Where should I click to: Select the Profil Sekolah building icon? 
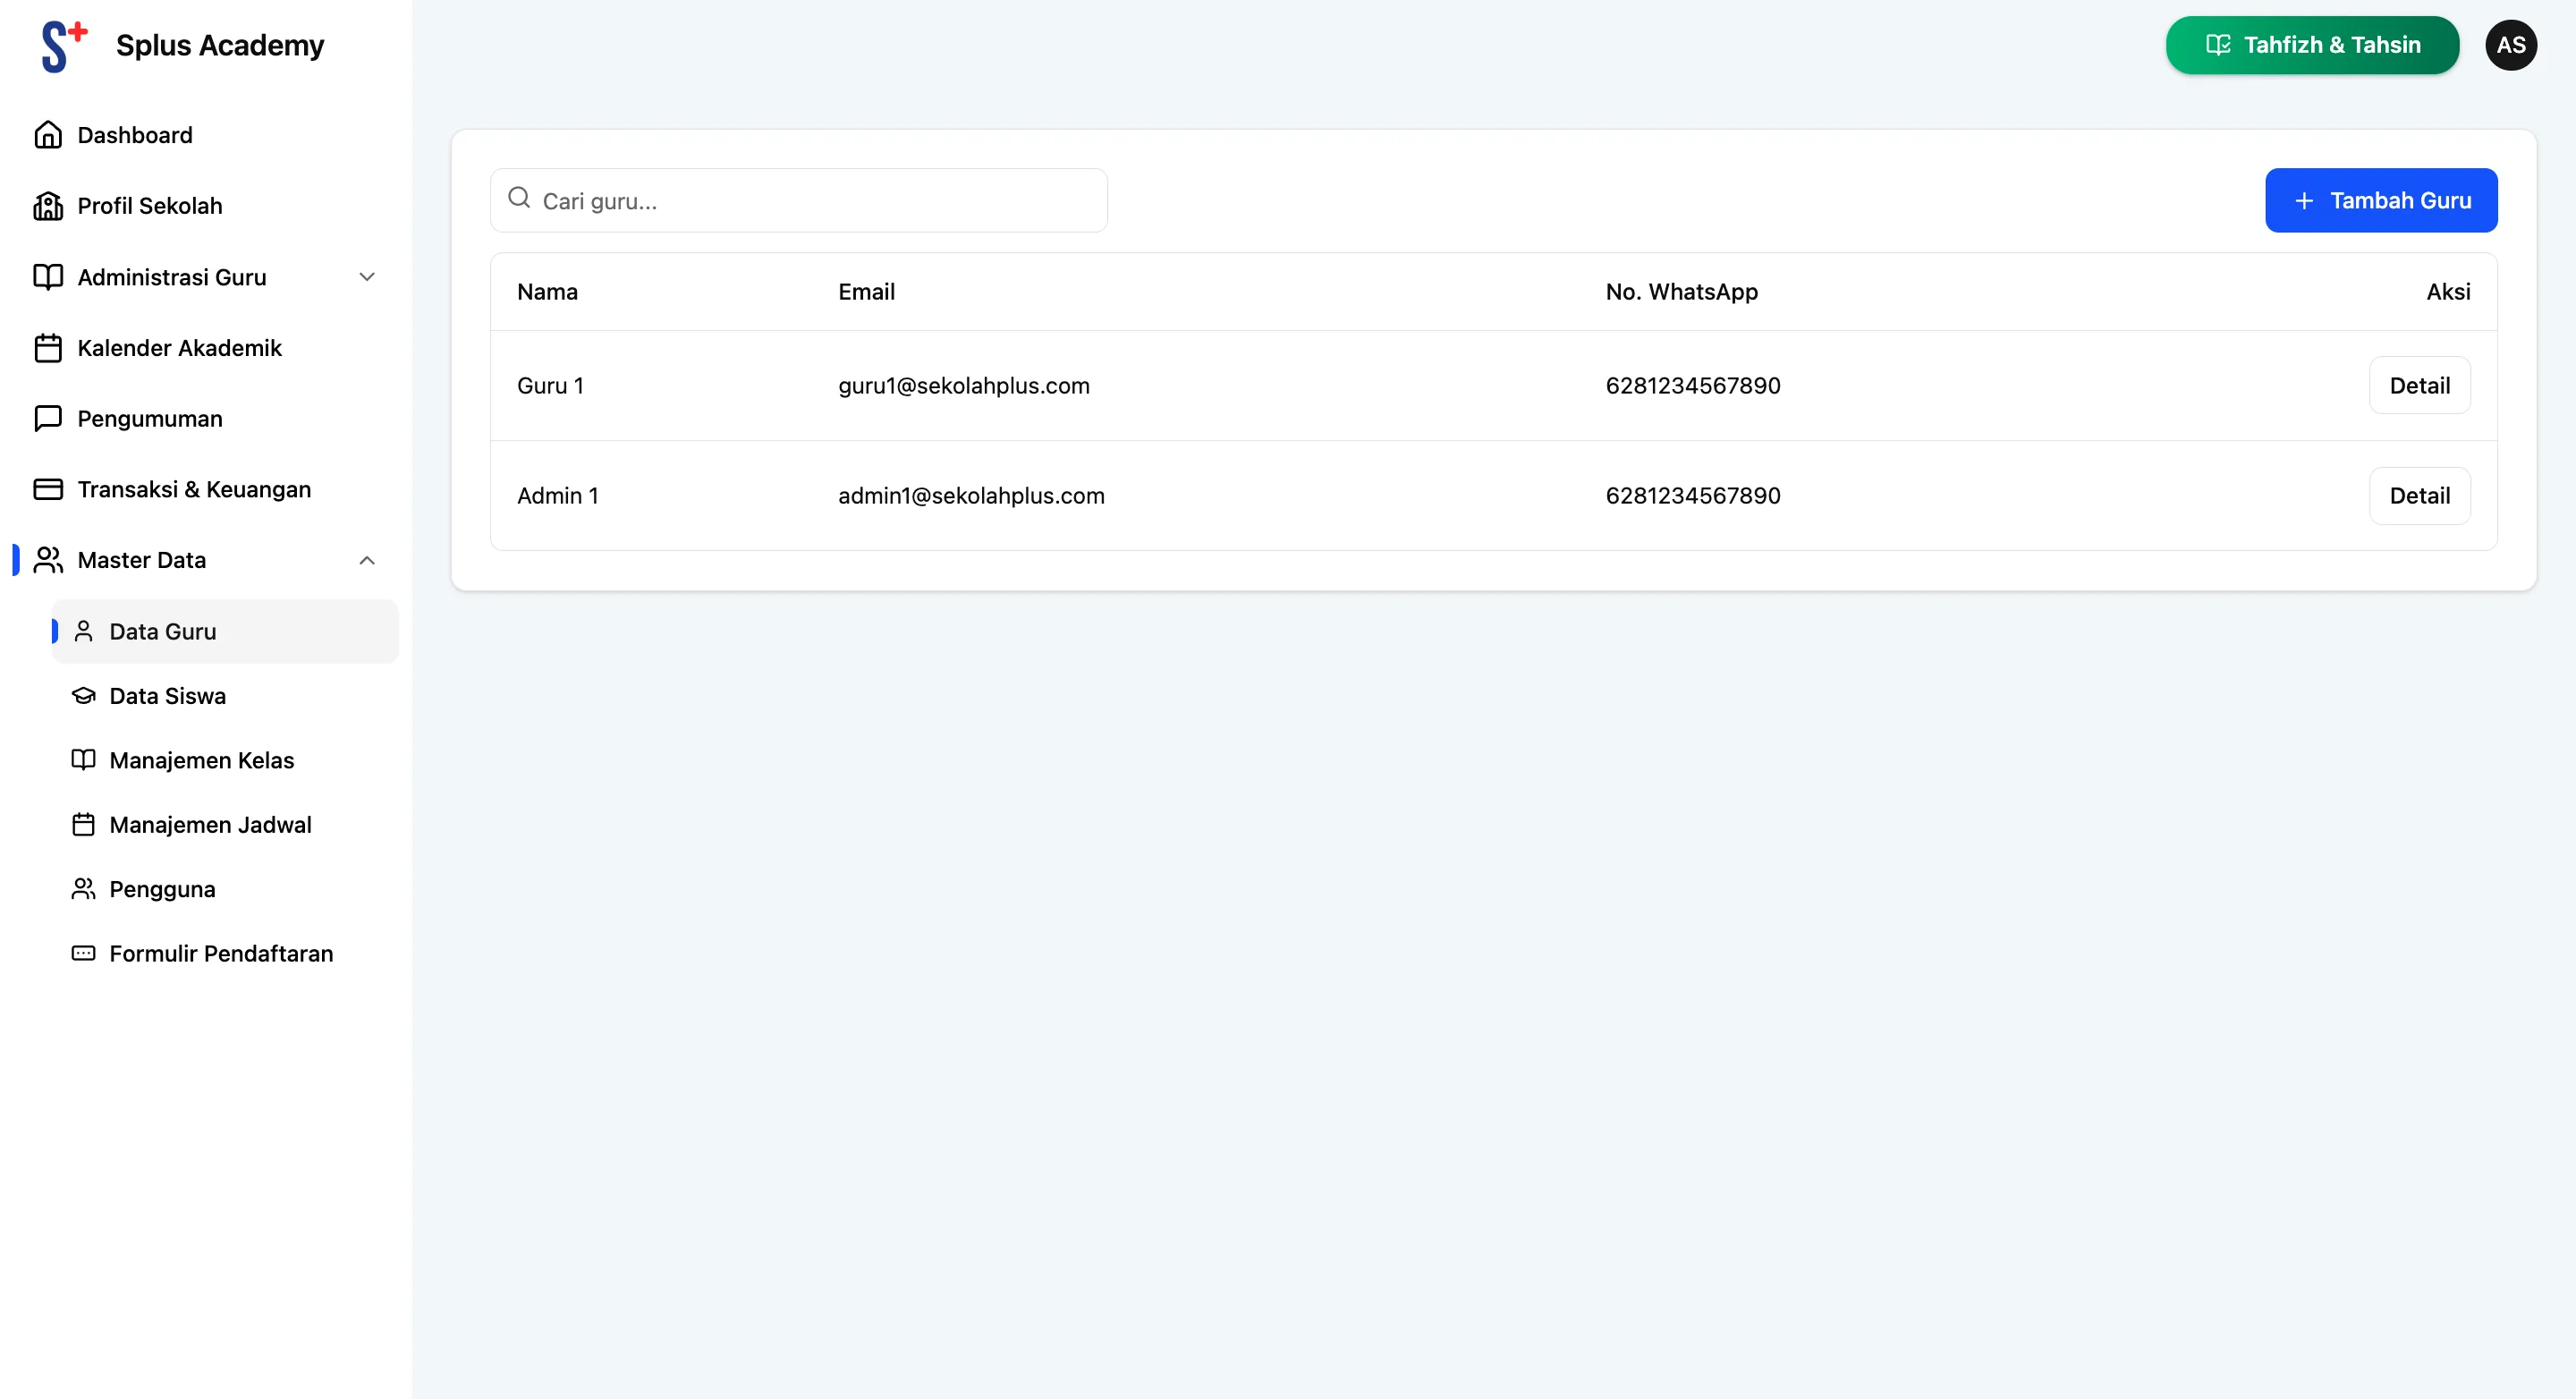[49, 205]
